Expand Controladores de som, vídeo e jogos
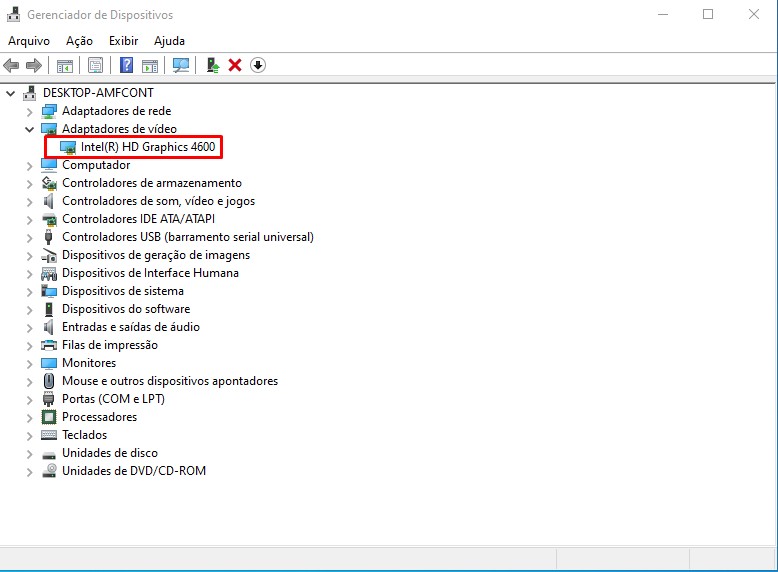This screenshot has height=572, width=778. tap(29, 201)
